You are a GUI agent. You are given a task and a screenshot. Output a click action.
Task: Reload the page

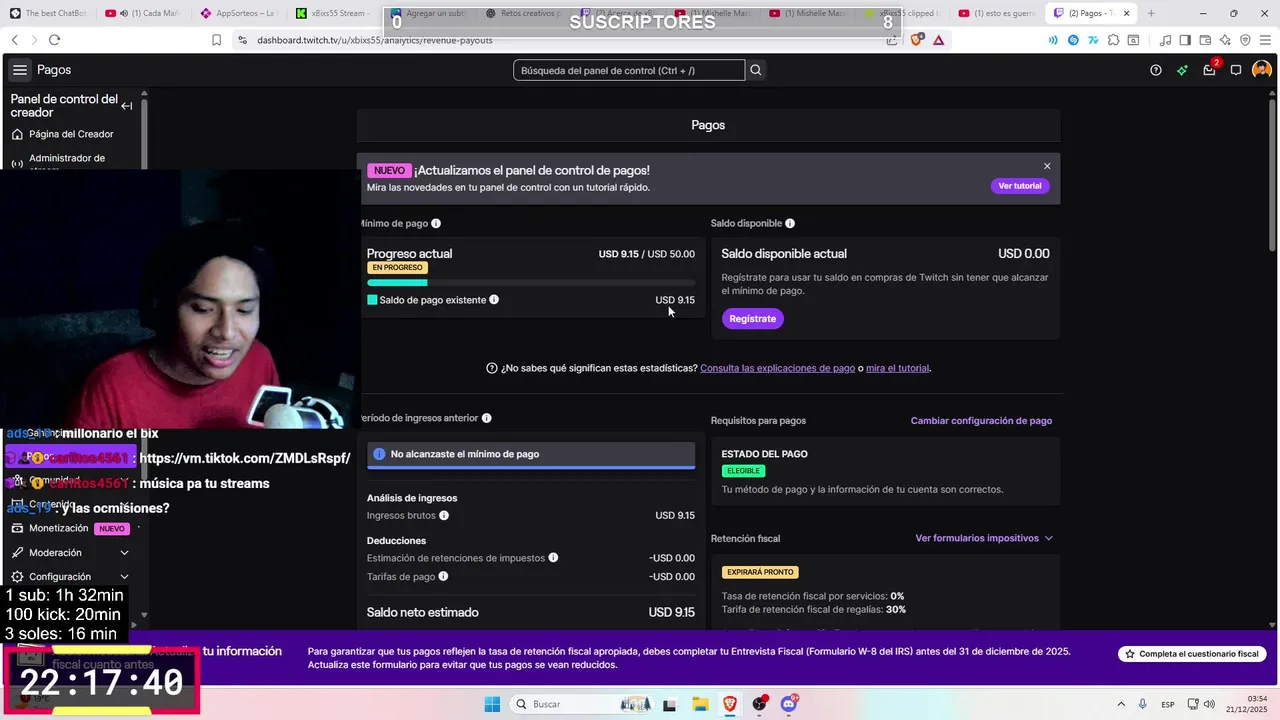coord(54,40)
